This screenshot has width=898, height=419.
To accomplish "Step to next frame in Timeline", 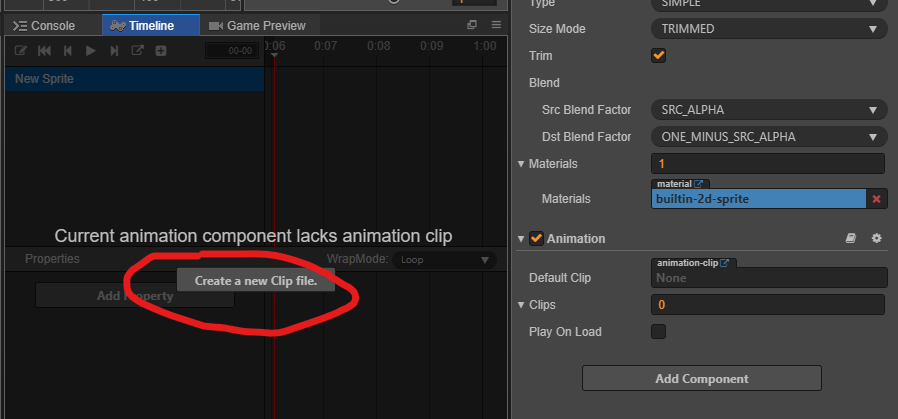I will point(114,50).
